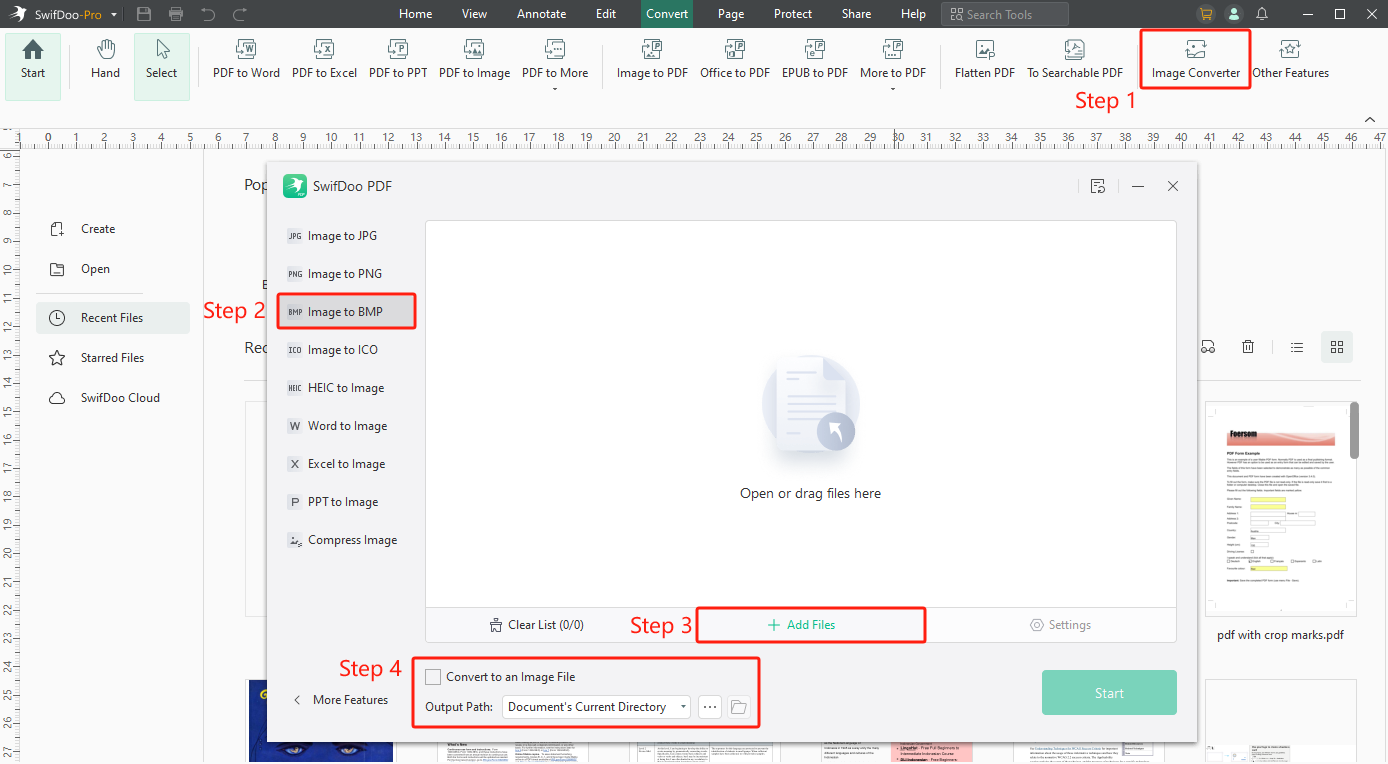
Task: Launch the PDF to Image tool
Action: pyautogui.click(x=474, y=61)
